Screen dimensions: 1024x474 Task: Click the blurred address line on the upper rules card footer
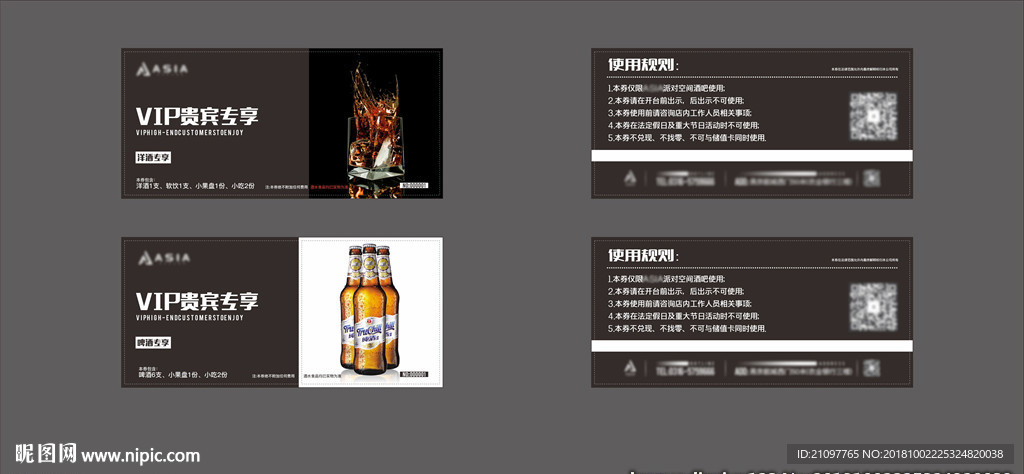click(792, 180)
